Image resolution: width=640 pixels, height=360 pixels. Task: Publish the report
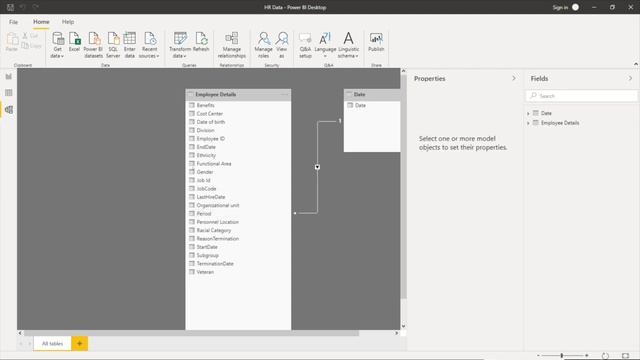376,42
